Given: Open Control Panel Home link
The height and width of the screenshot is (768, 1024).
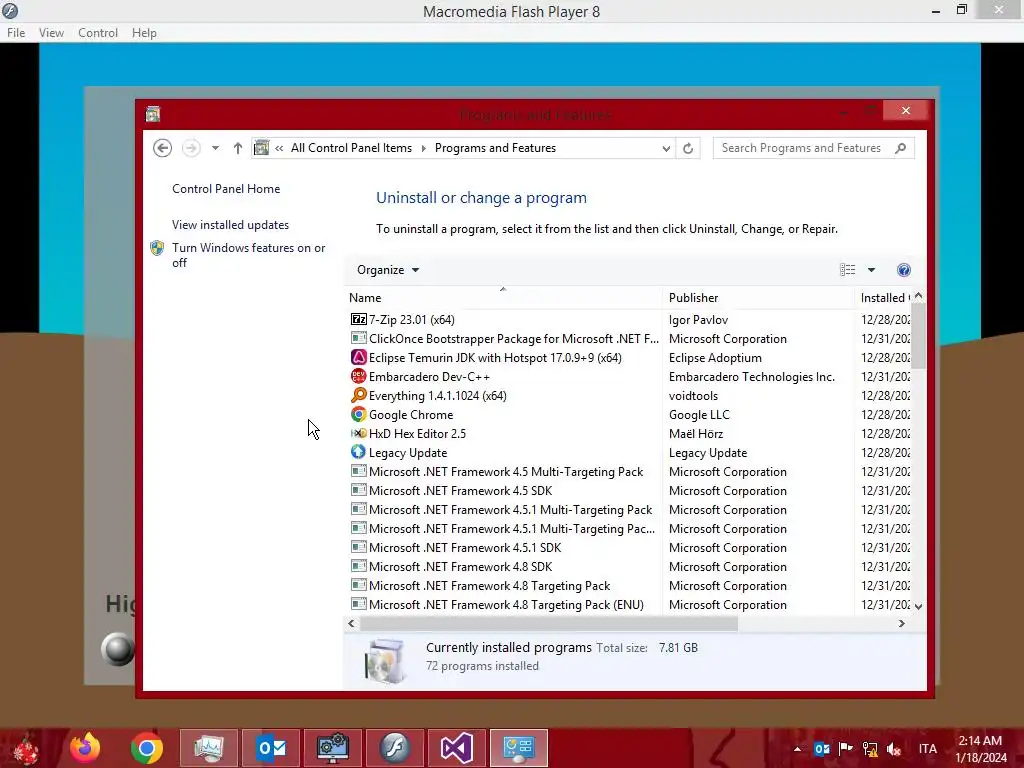Looking at the screenshot, I should 226,189.
